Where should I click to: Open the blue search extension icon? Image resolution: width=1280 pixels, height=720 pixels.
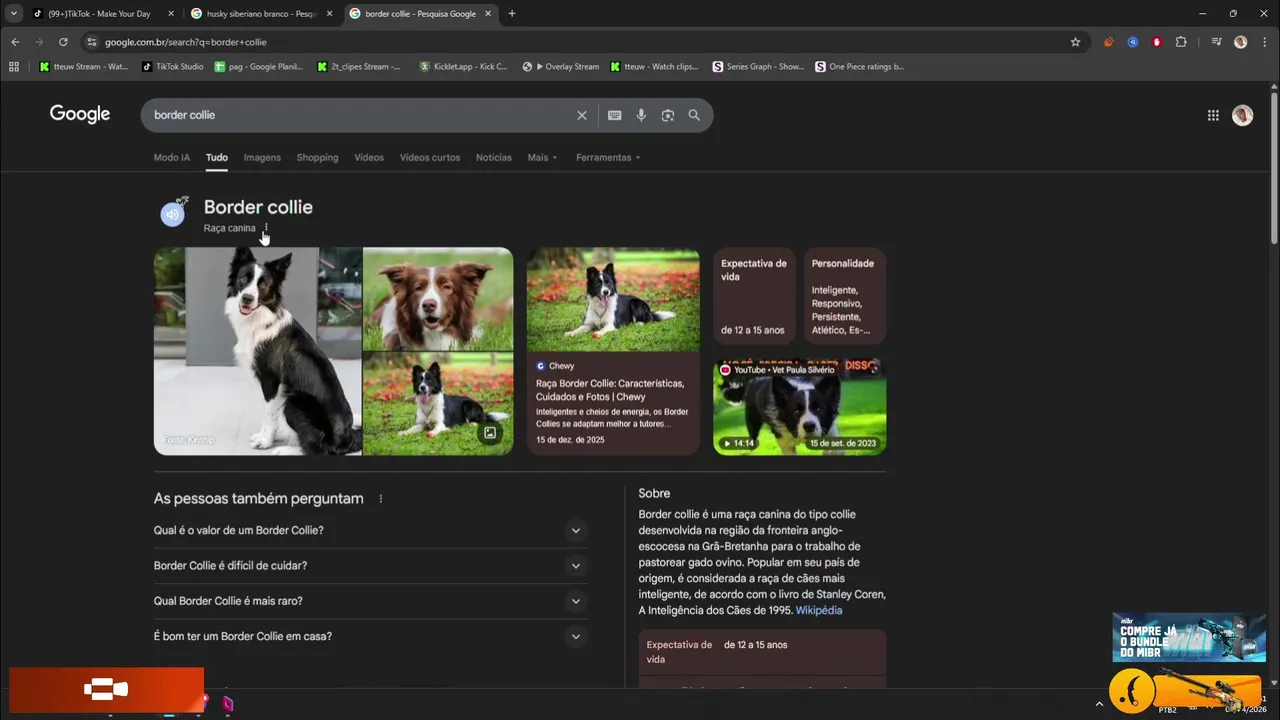(1132, 42)
